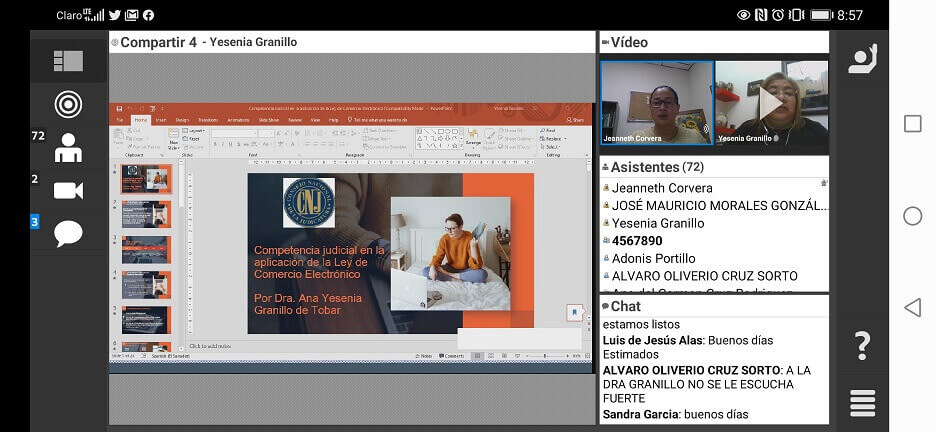Switch to the Insert ribbon tab

(161, 120)
